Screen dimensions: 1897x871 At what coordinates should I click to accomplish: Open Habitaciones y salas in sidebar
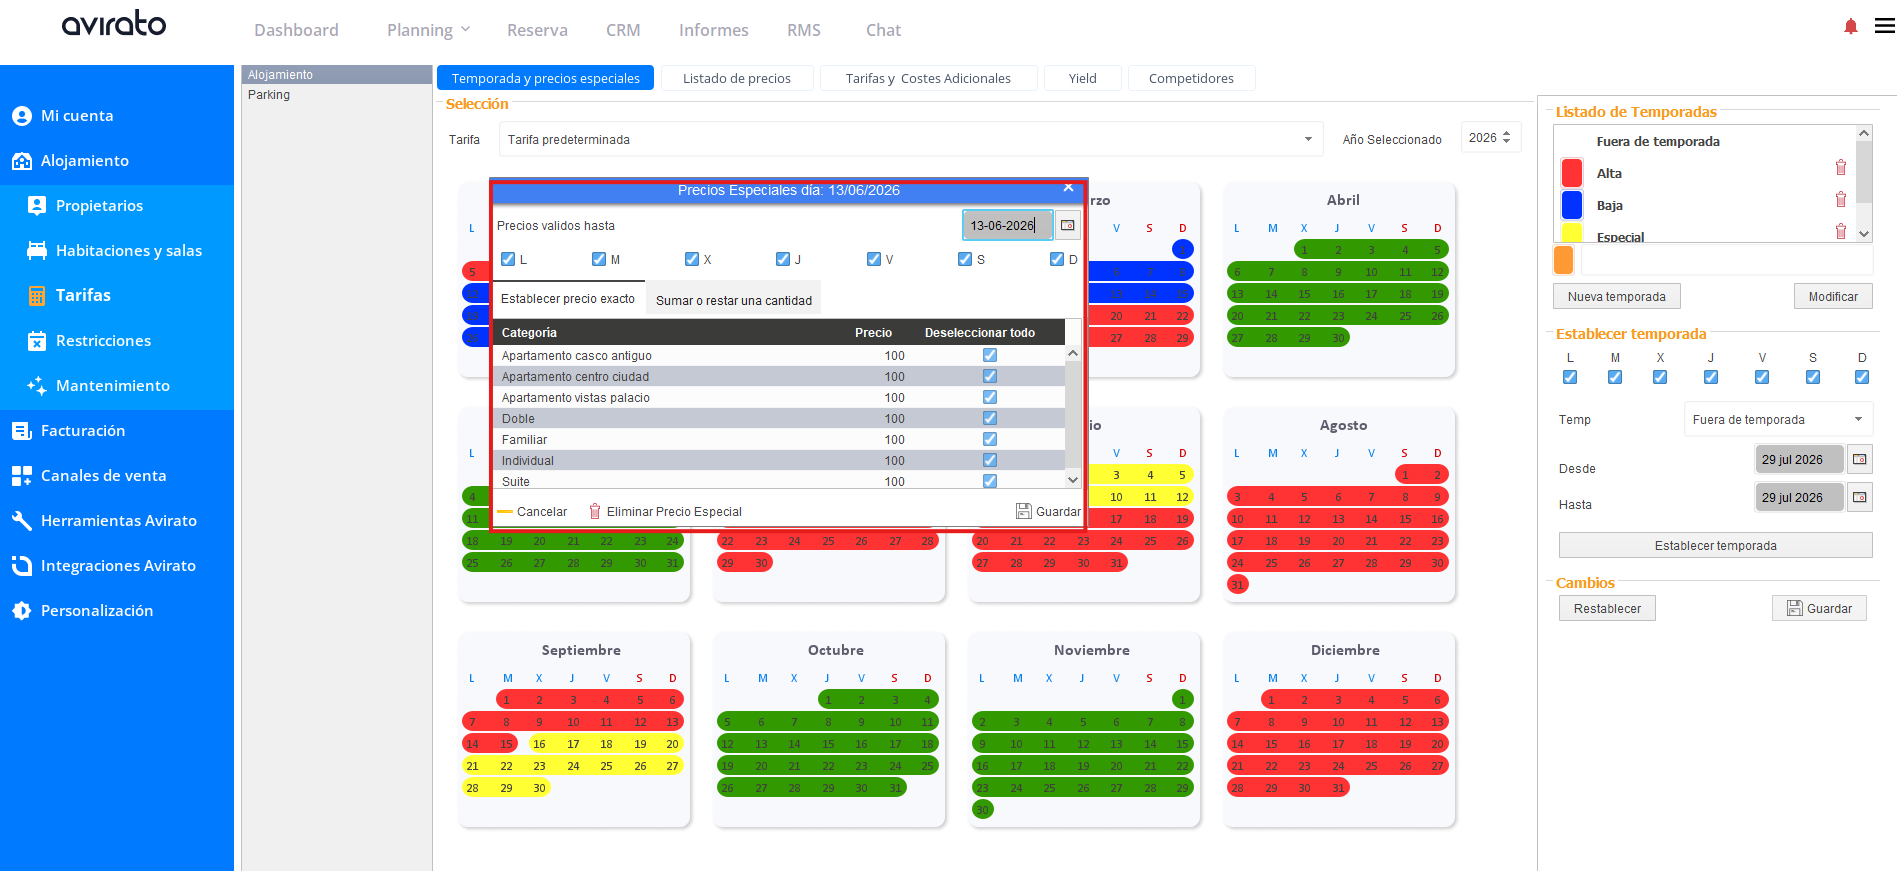click(129, 250)
